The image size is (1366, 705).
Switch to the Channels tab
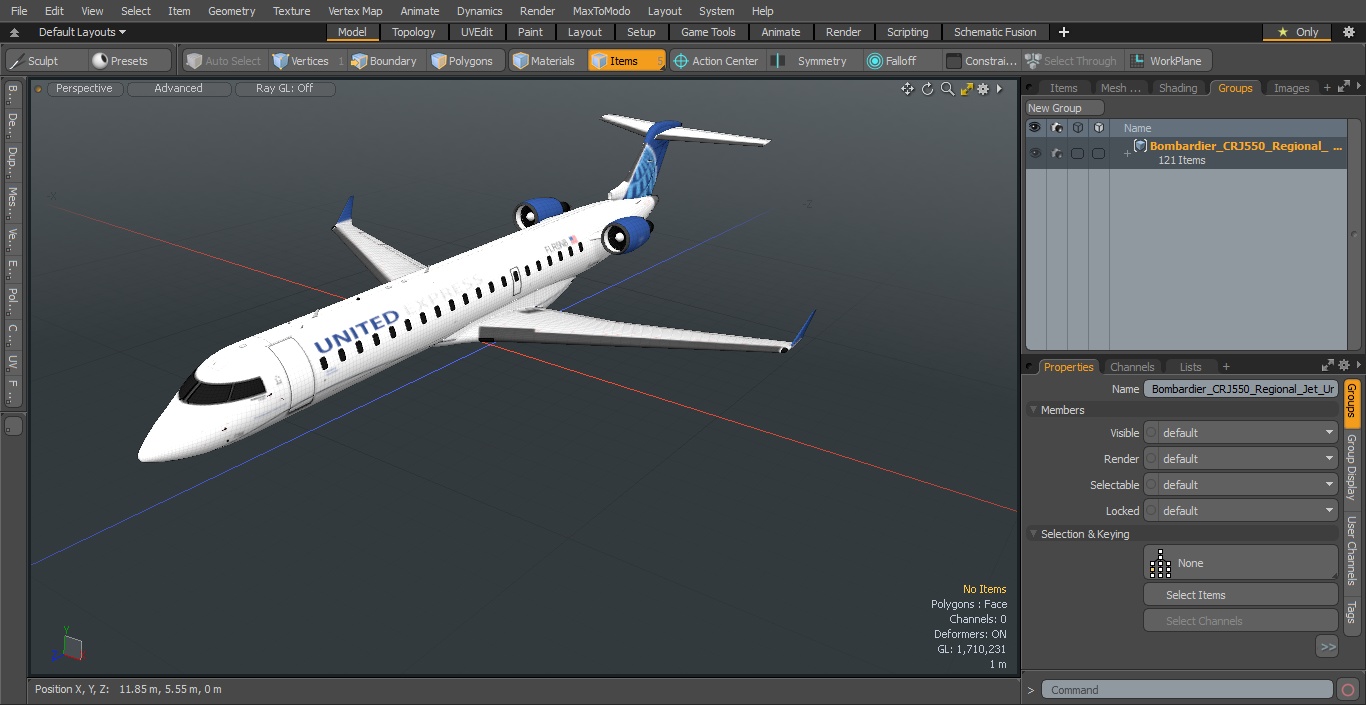pyautogui.click(x=1132, y=367)
